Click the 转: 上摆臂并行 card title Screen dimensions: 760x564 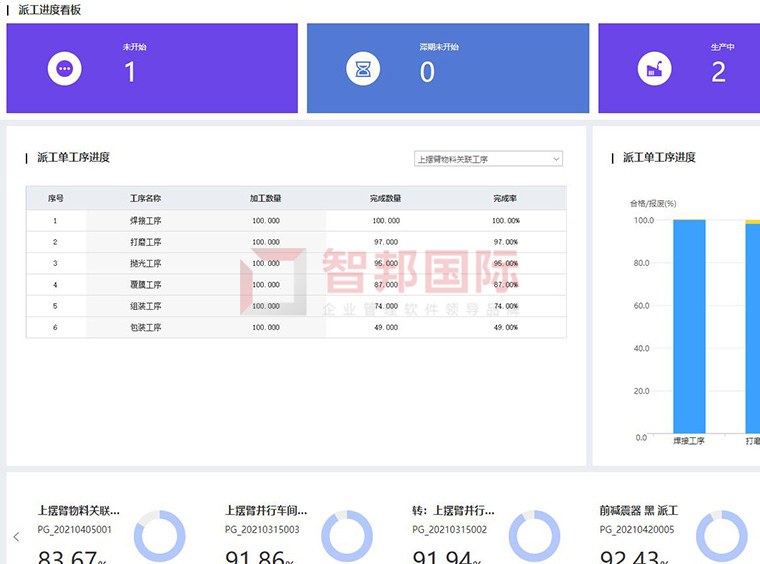coord(453,510)
